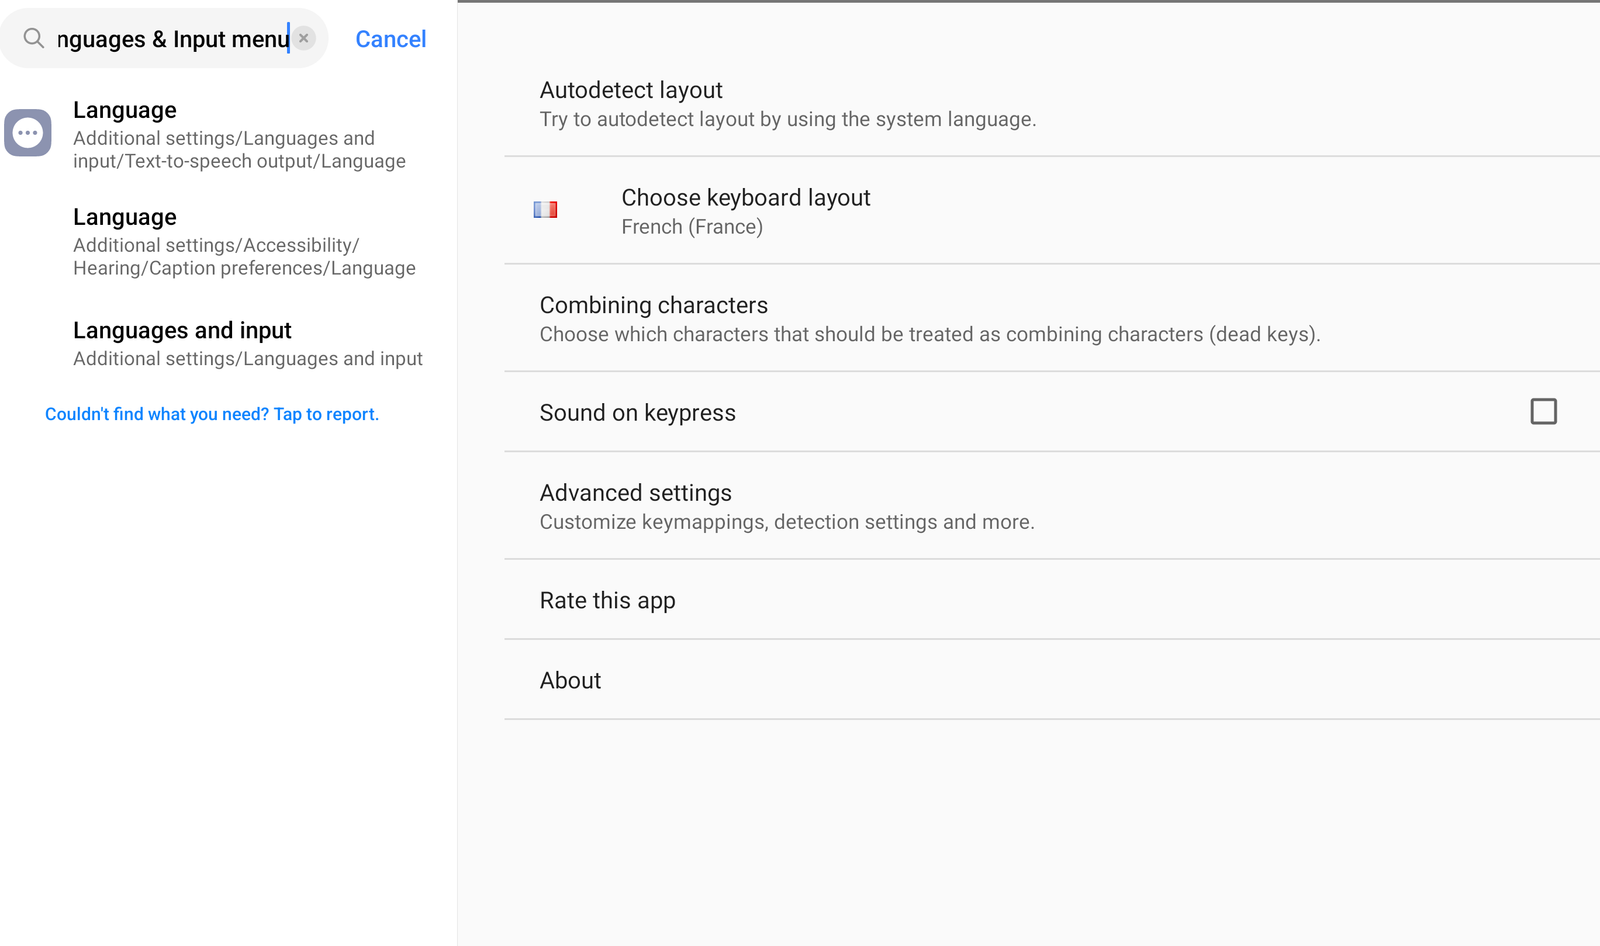Click the French (France) layout subtitle
Screen dimensions: 1600x946
click(692, 227)
